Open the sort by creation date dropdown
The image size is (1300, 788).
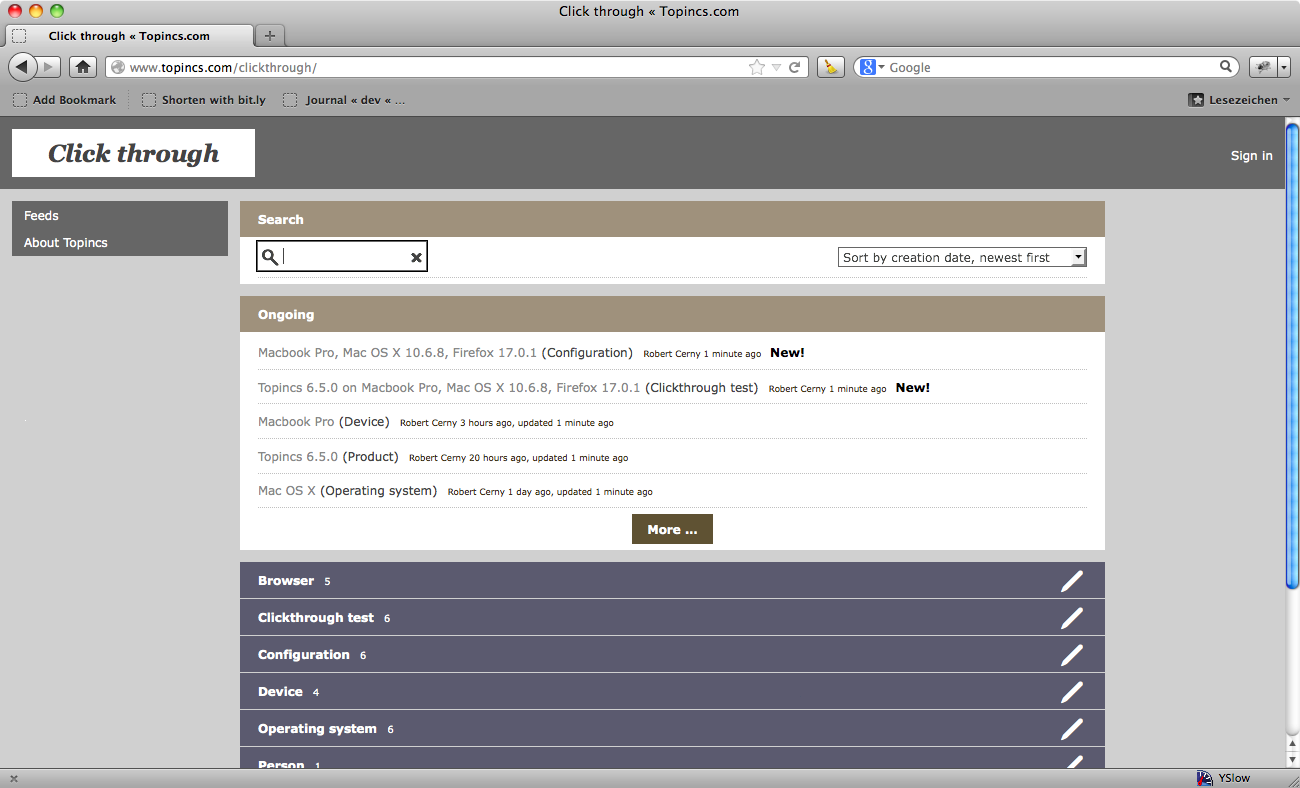pyautogui.click(x=961, y=257)
